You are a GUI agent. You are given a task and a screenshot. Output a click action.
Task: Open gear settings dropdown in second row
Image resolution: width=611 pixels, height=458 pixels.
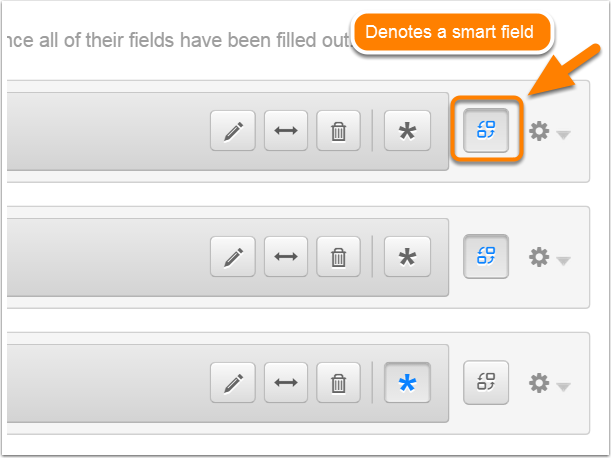pos(549,257)
